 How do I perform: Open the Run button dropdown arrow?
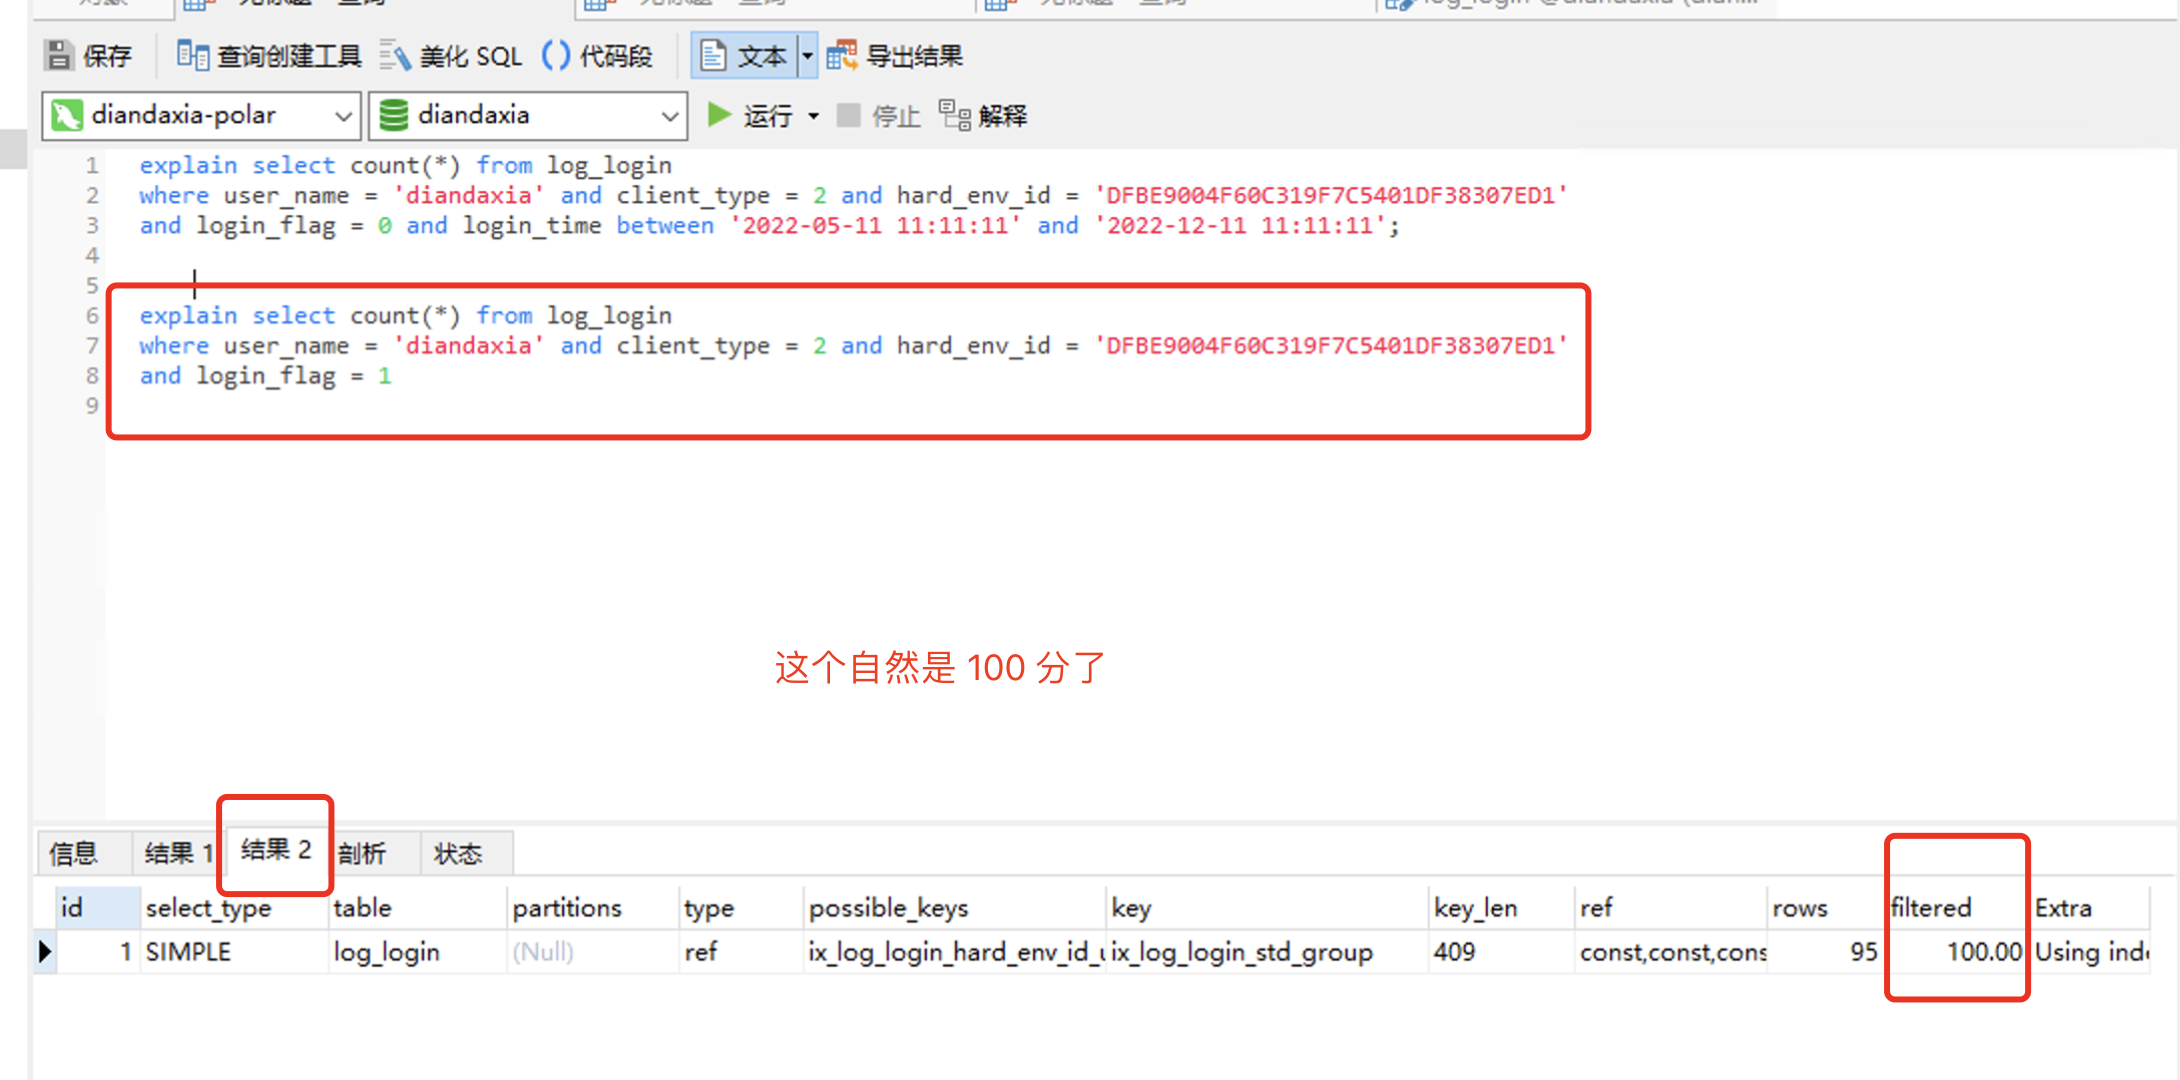point(813,116)
